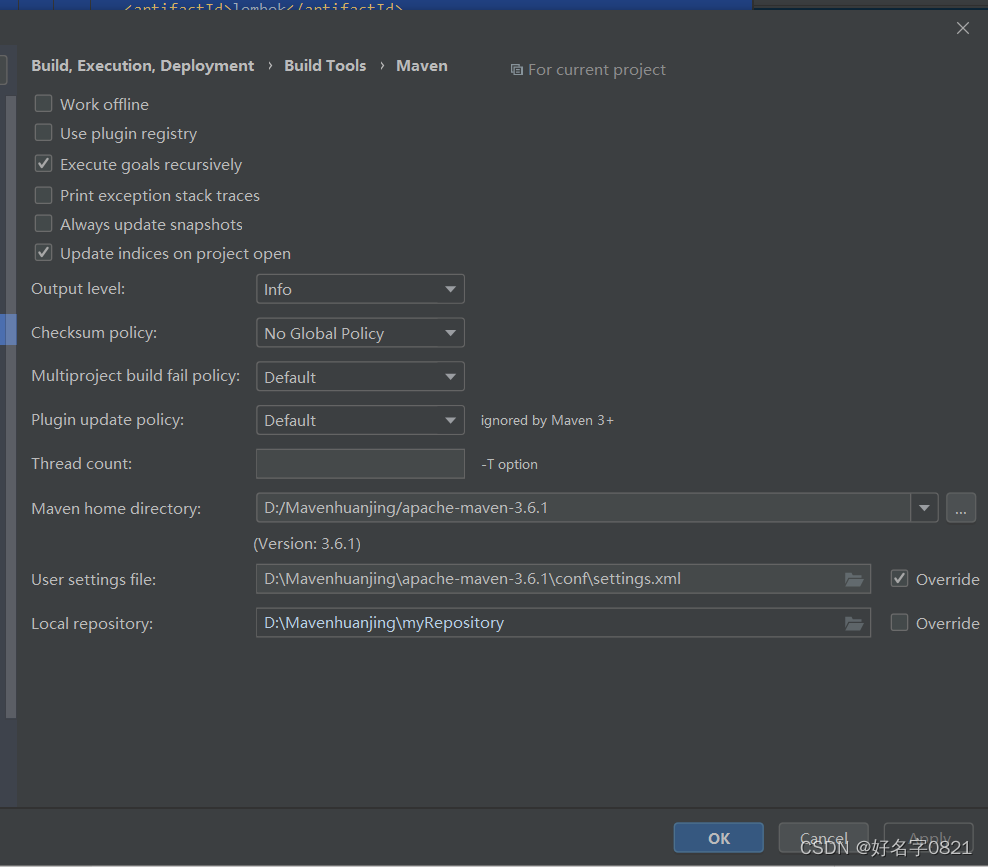Disable Execute goals recursively
The image size is (988, 867).
[x=43, y=163]
